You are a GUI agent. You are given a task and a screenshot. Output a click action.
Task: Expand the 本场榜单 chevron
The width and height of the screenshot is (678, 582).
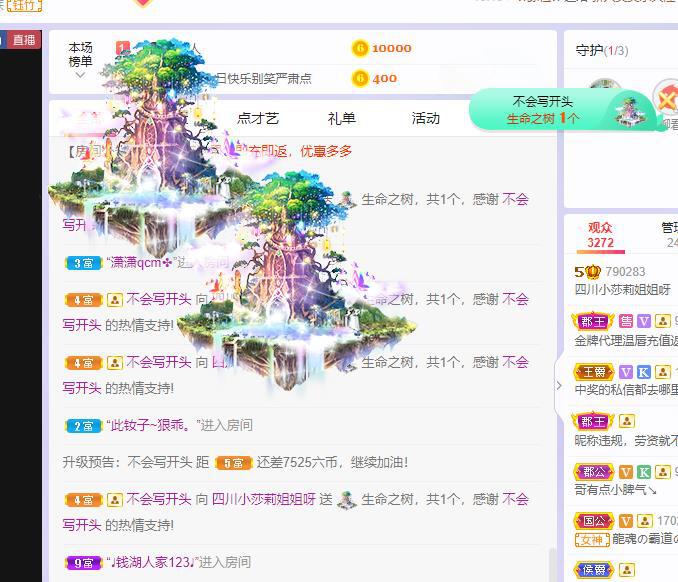coord(80,75)
